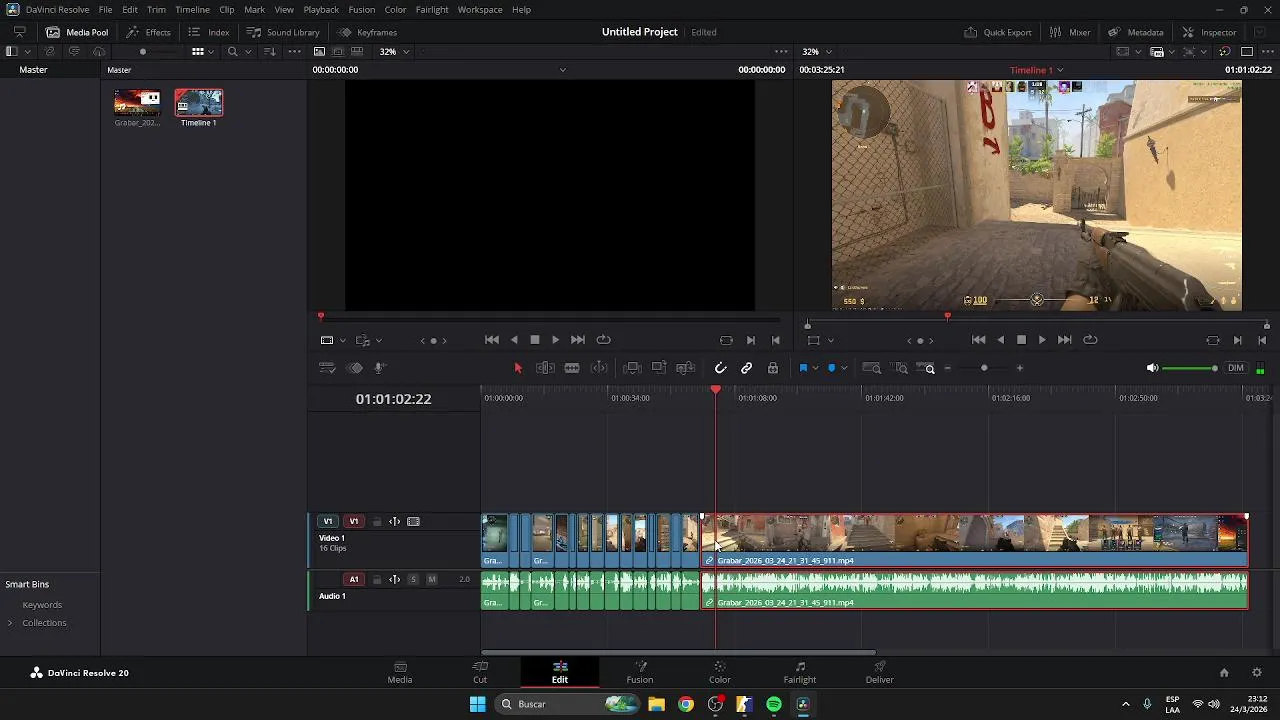The width and height of the screenshot is (1280, 720).
Task: Click the timeline zoom minus button
Action: pyautogui.click(x=948, y=368)
